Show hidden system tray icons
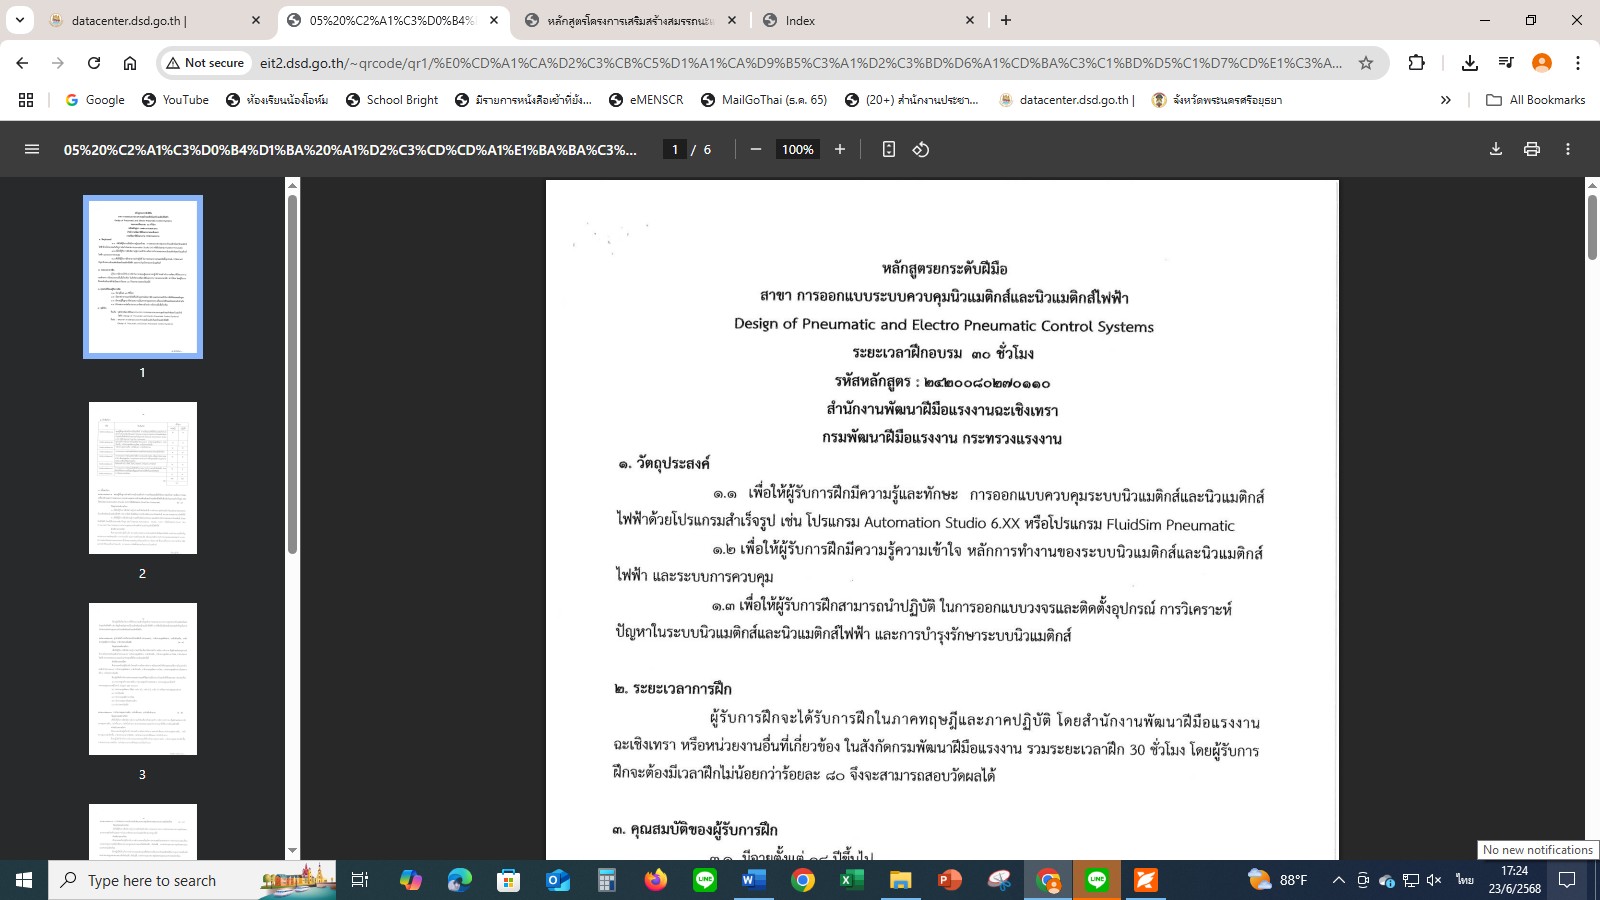 pos(1338,880)
